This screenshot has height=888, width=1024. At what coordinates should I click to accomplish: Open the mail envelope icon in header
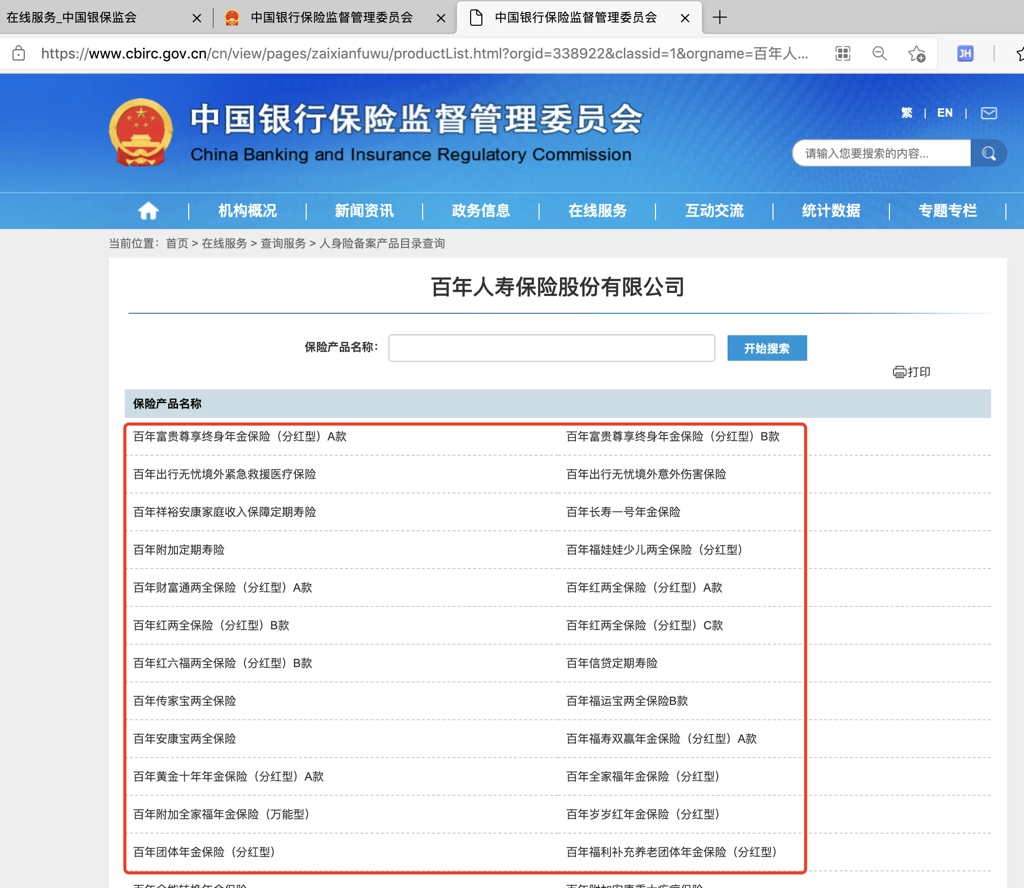tap(989, 113)
